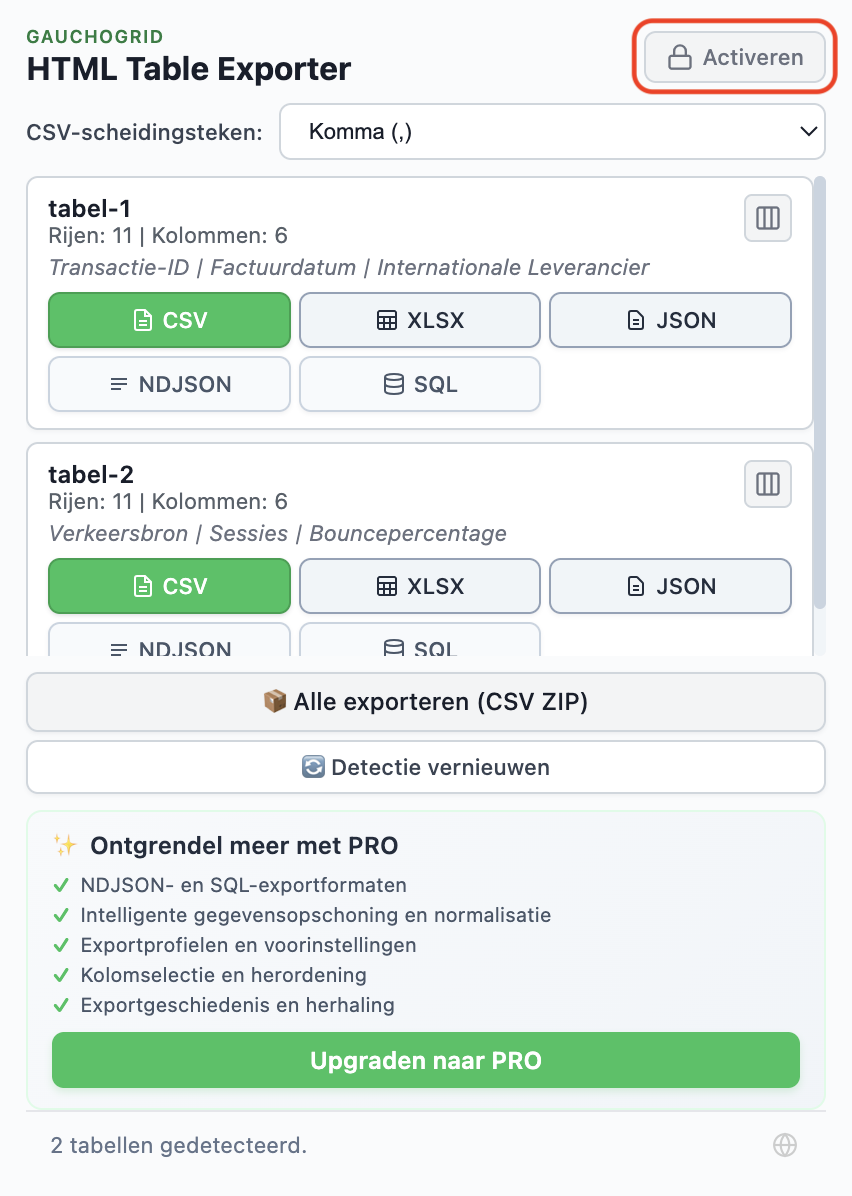Export tabel-1 as JSON
Viewport: 852px width, 1196px height.
point(670,320)
